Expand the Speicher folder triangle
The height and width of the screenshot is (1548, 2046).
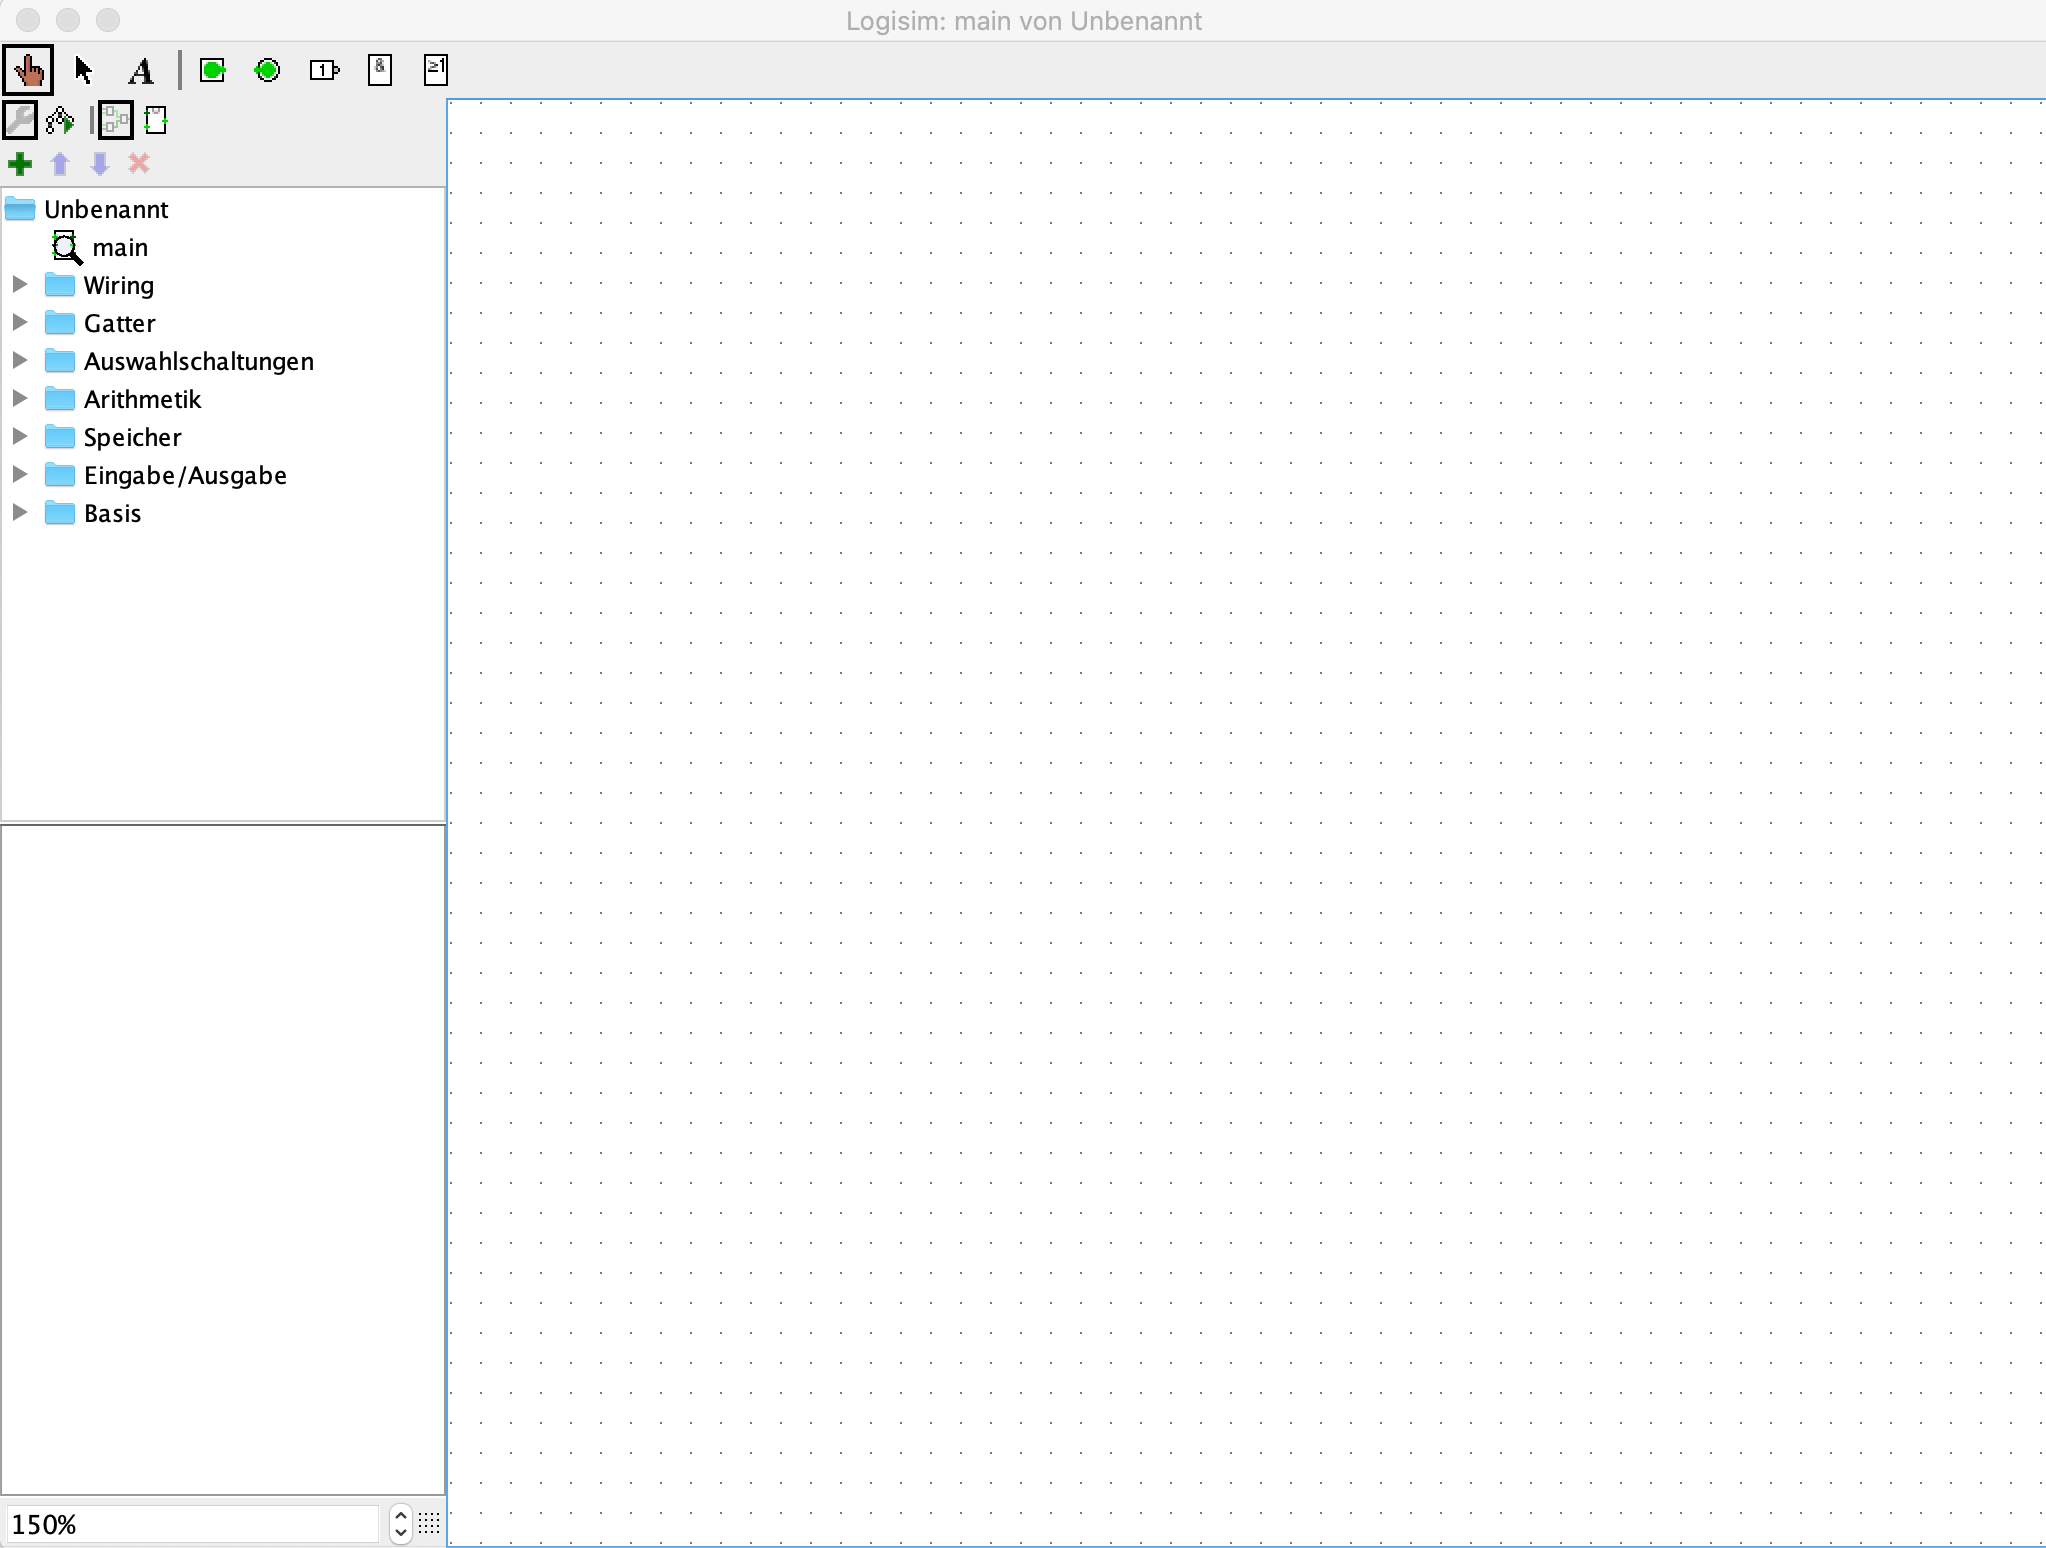19,437
